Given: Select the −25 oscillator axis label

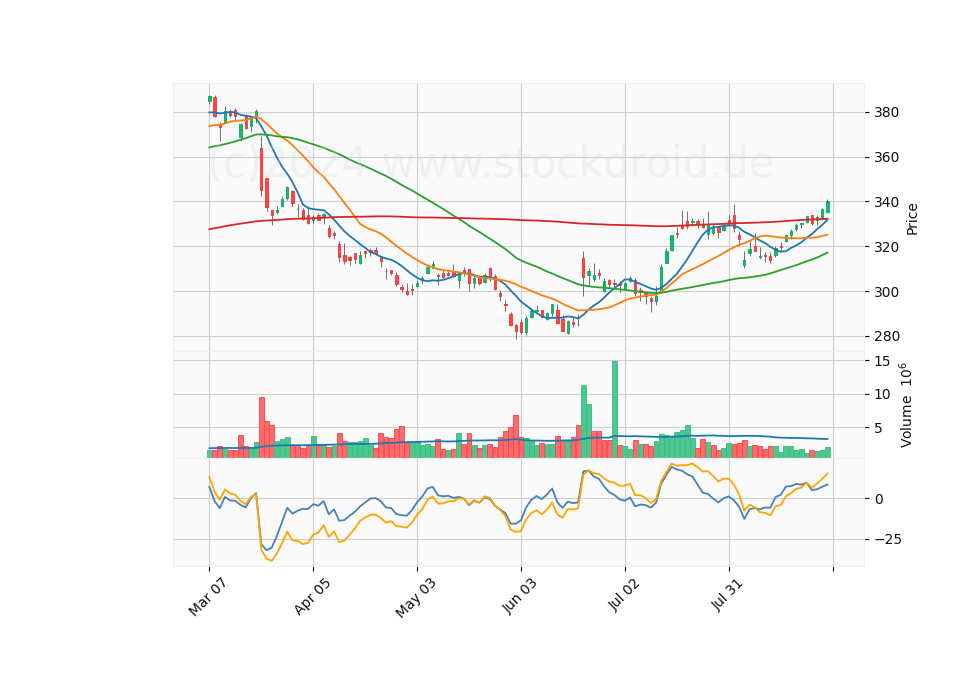Looking at the screenshot, I should (x=888, y=539).
